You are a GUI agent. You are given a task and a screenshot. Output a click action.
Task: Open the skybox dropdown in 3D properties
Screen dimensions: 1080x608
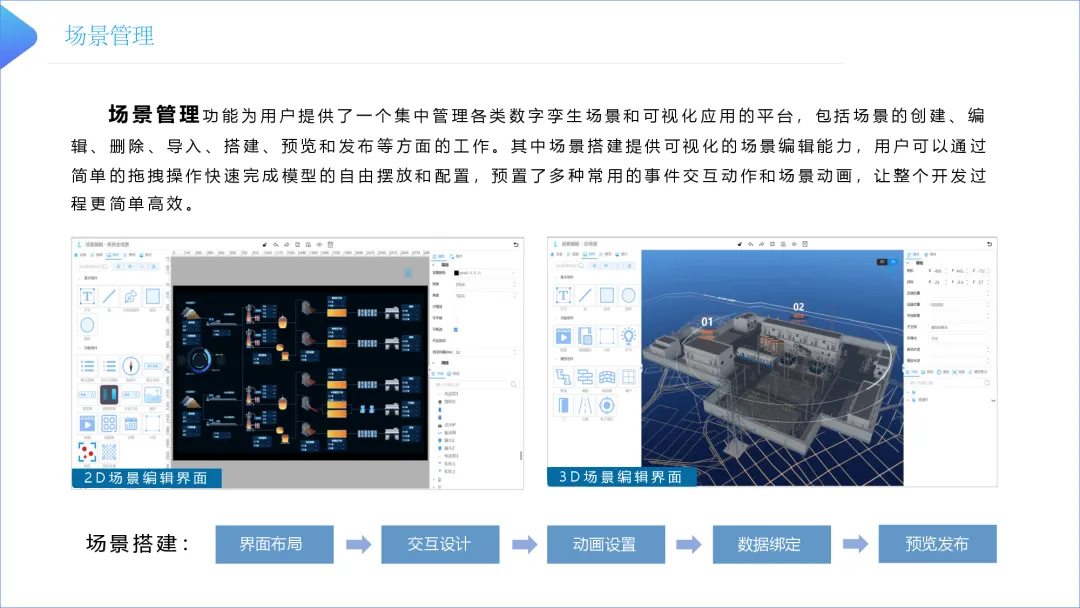coord(959,327)
